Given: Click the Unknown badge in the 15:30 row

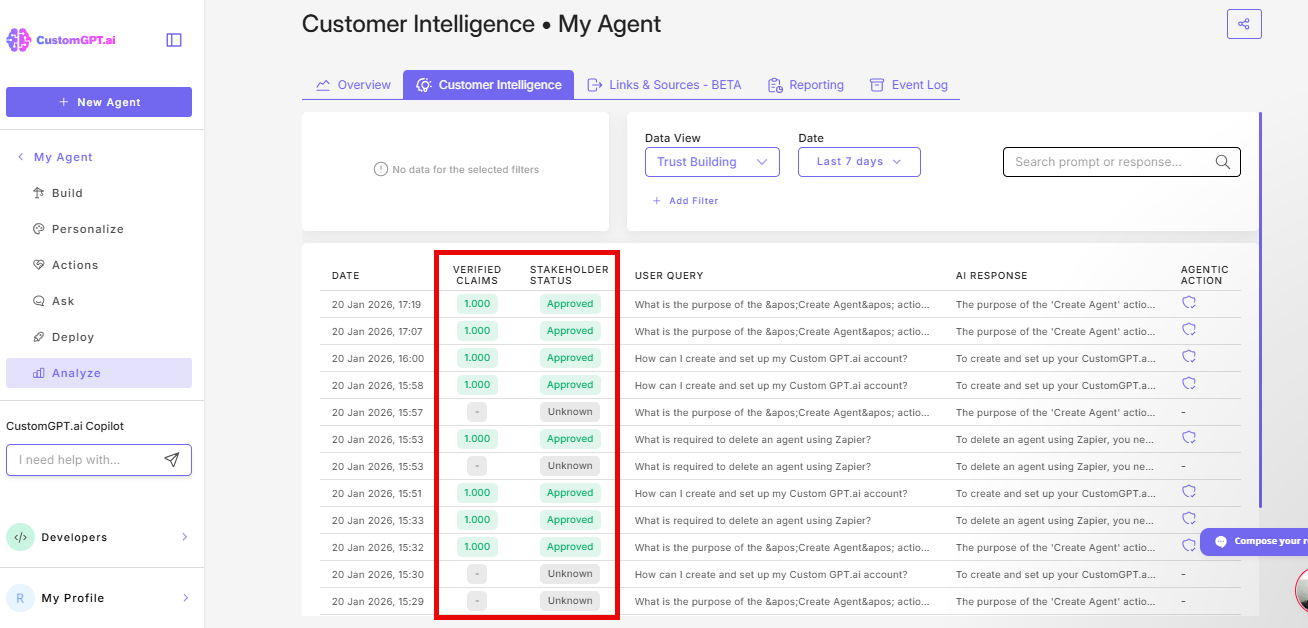Looking at the screenshot, I should coord(570,574).
